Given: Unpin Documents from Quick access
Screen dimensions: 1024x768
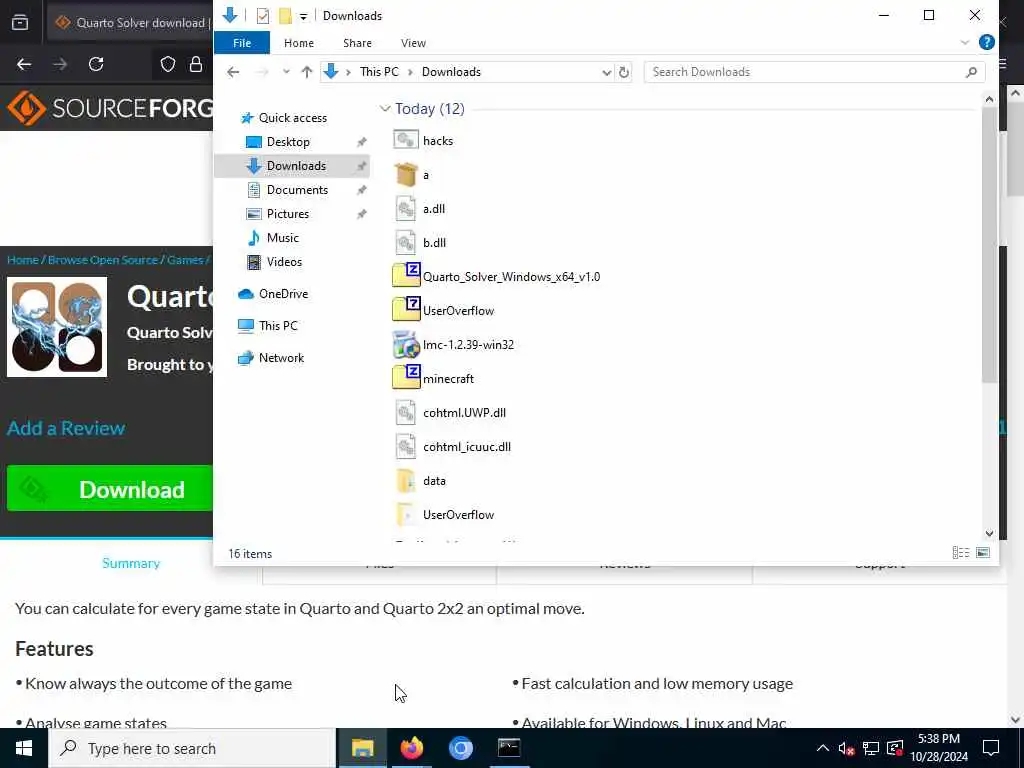Looking at the screenshot, I should (x=361, y=190).
